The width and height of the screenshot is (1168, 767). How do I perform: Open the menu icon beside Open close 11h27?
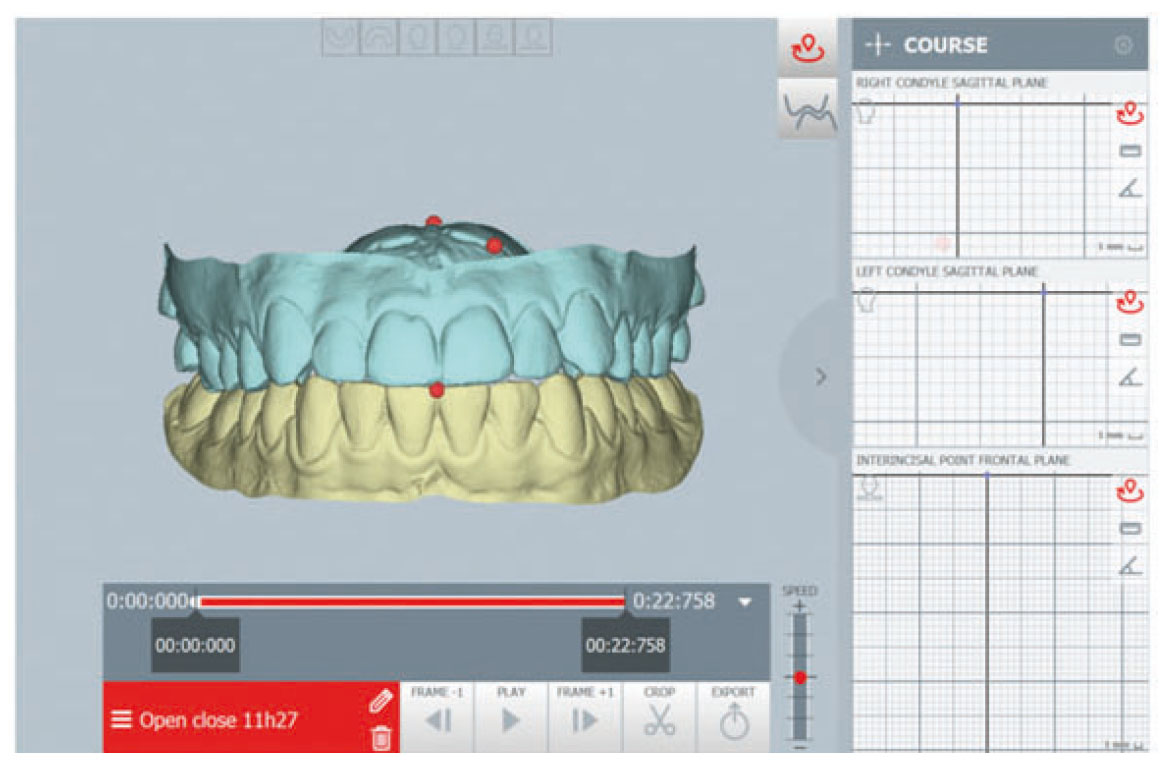click(x=121, y=720)
